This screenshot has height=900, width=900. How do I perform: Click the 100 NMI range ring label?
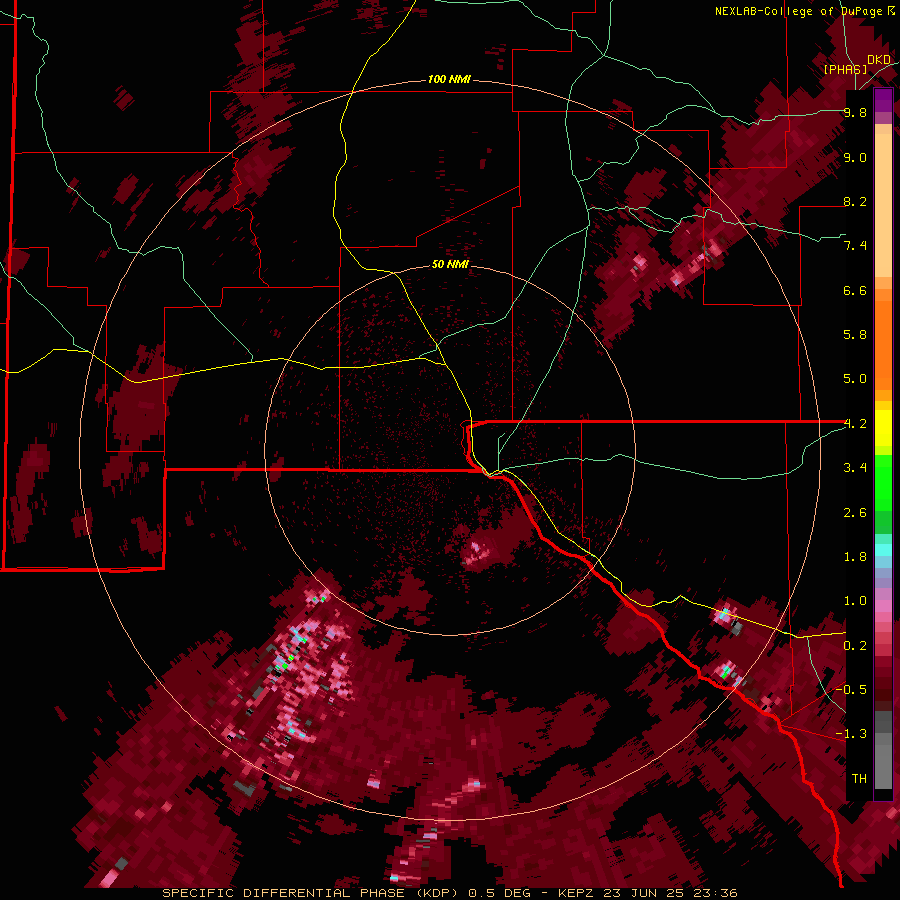449,79
